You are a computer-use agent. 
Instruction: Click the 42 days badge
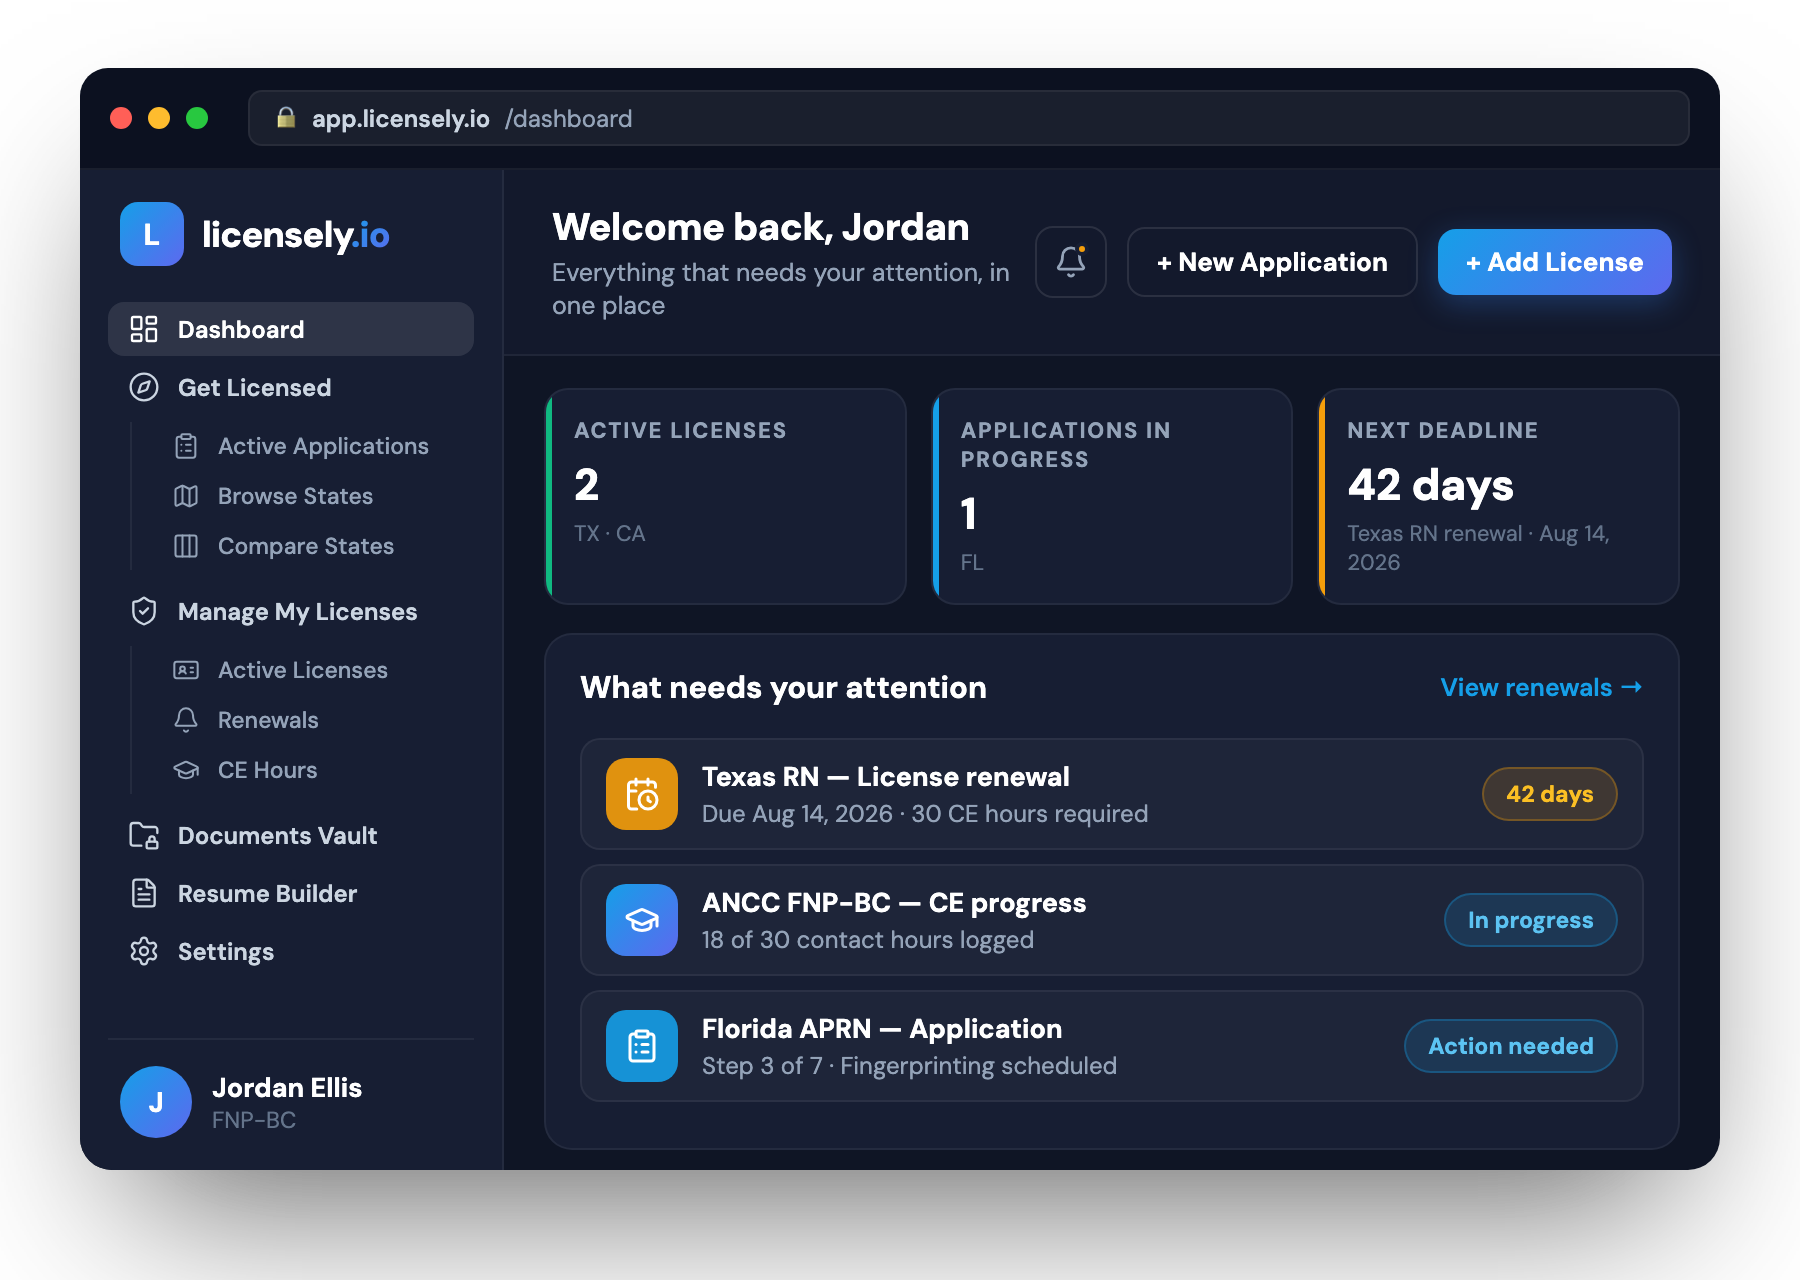pyautogui.click(x=1550, y=794)
